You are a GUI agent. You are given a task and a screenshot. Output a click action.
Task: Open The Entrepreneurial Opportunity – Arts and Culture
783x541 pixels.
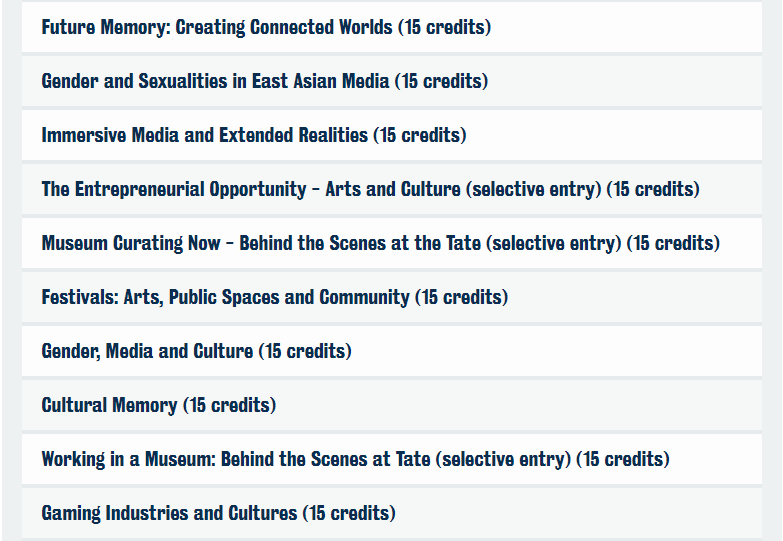[392, 189]
